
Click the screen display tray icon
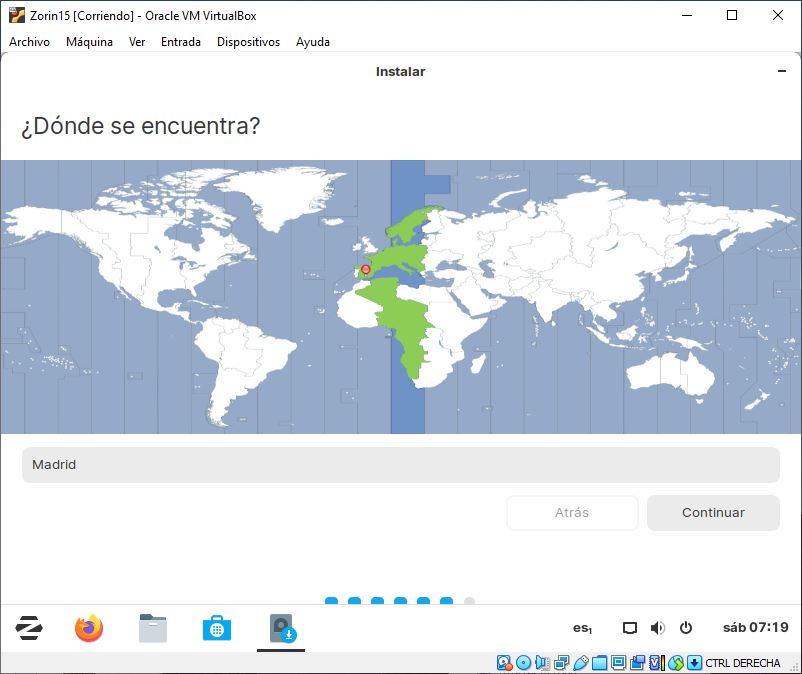[x=629, y=628]
